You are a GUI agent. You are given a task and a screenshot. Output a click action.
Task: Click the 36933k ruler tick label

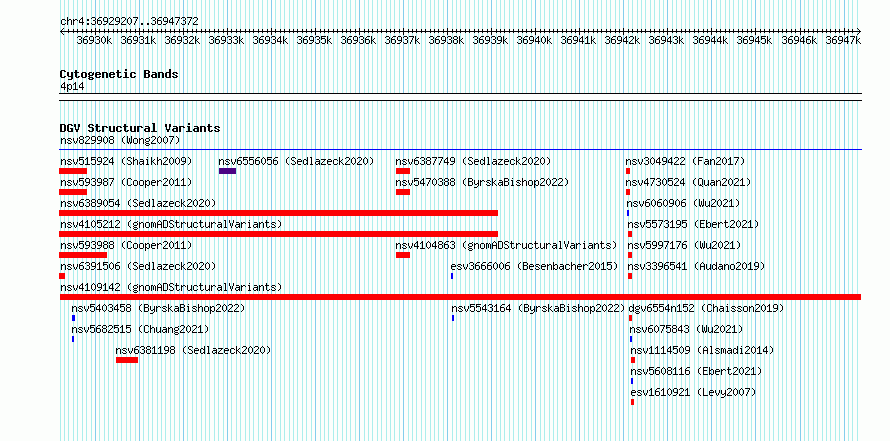click(226, 40)
